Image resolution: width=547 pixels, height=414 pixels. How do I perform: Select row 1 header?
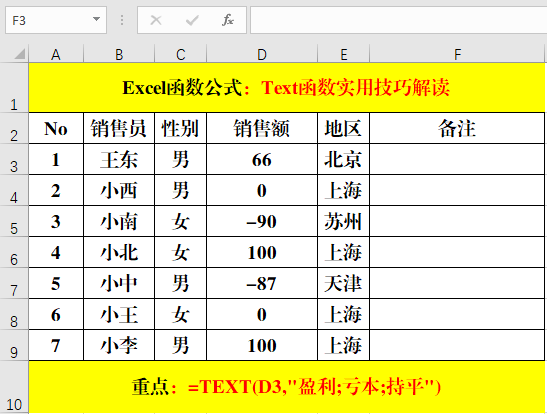pos(14,88)
